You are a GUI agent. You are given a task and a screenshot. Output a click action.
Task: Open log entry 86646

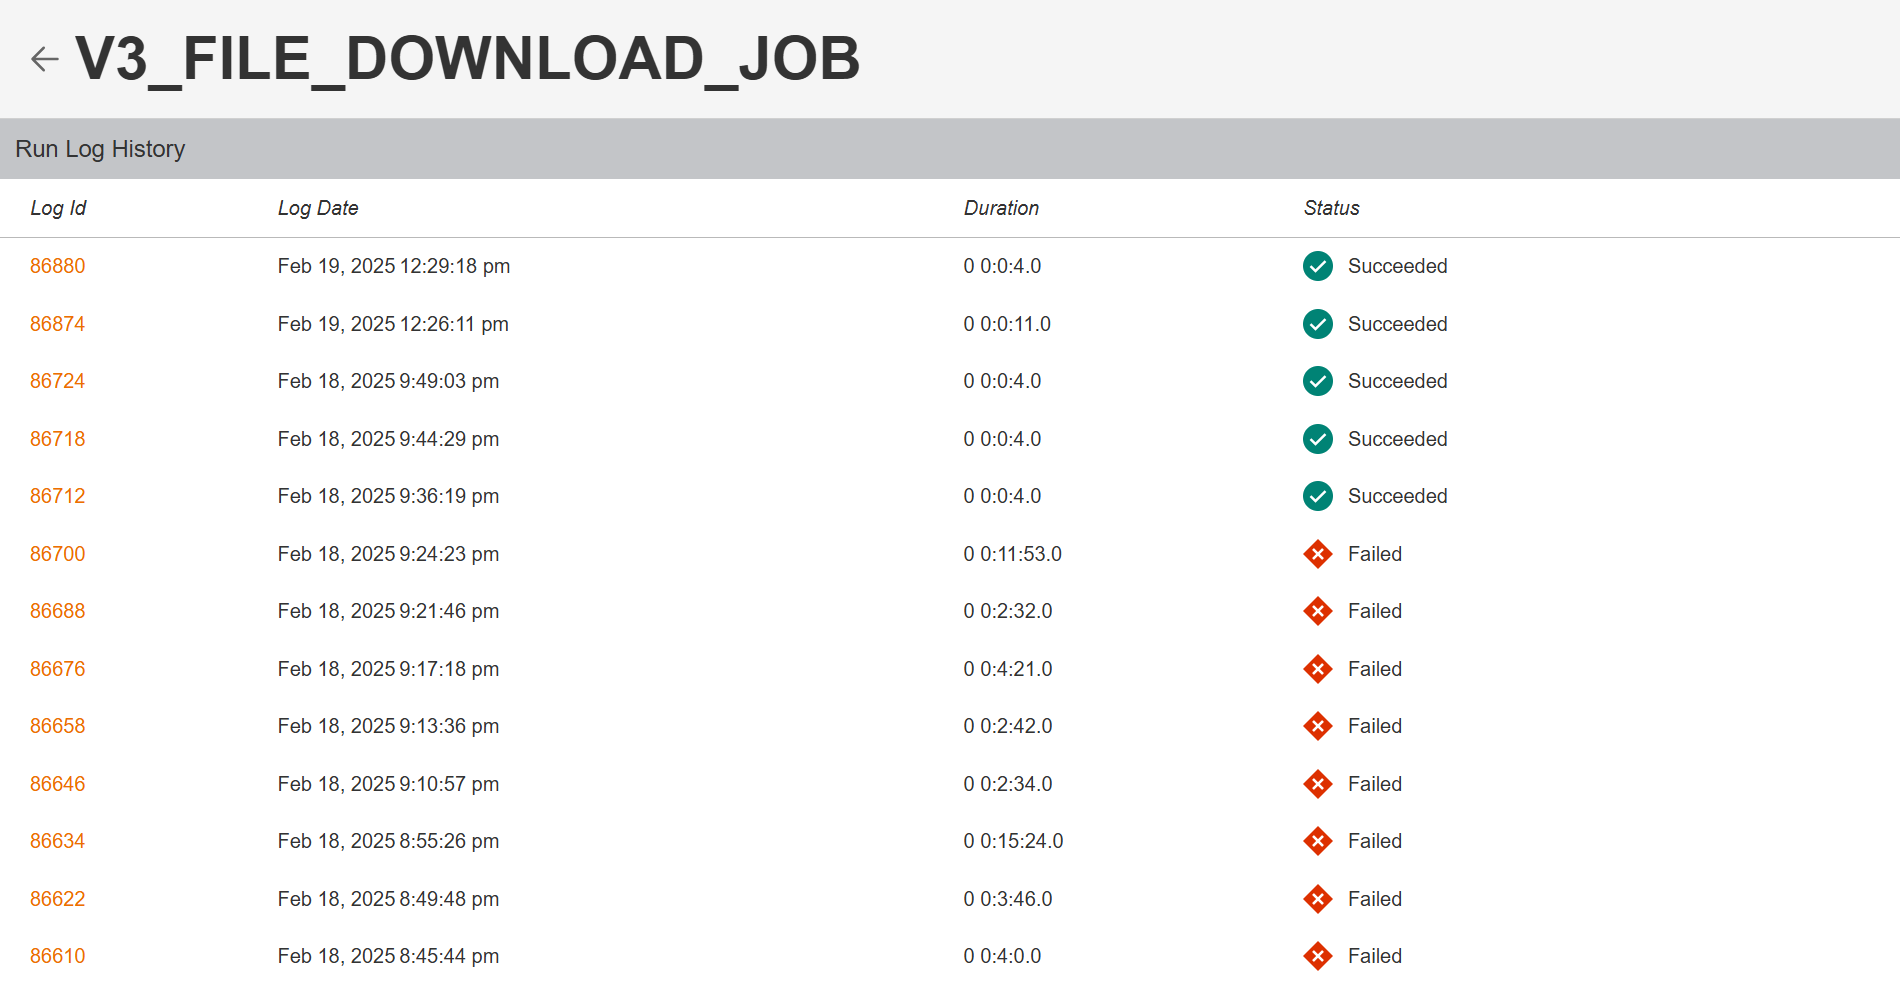click(x=57, y=784)
